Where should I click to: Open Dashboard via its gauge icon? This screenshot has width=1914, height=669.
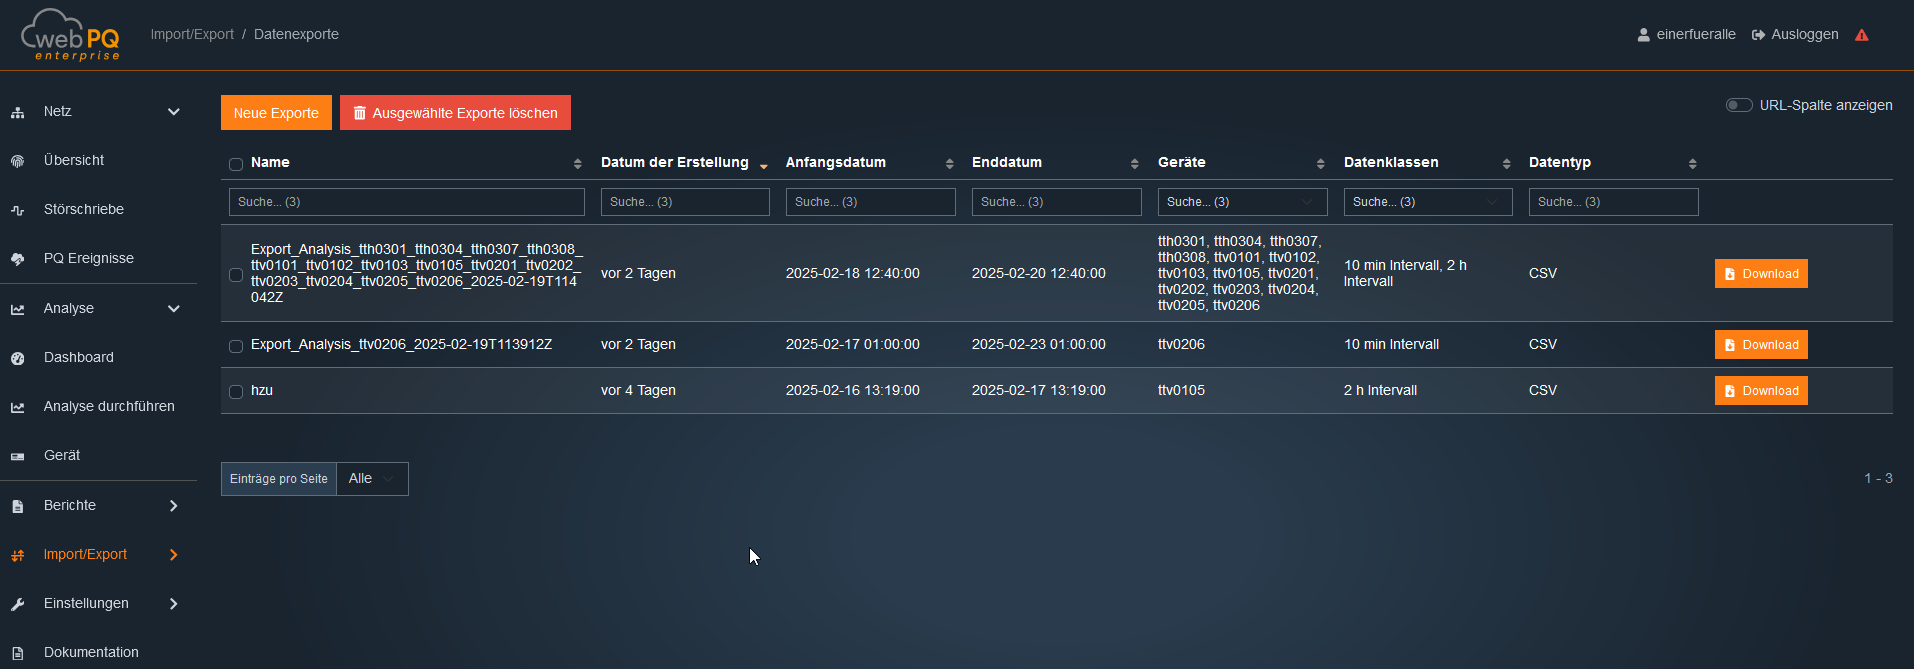tap(18, 358)
